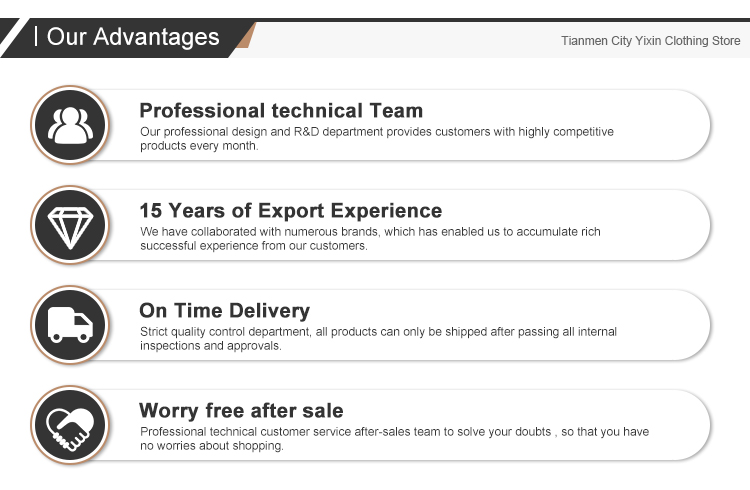The height and width of the screenshot is (490, 750).
Task: Click the vertical bar before Our Advantages
Action: click(x=36, y=36)
